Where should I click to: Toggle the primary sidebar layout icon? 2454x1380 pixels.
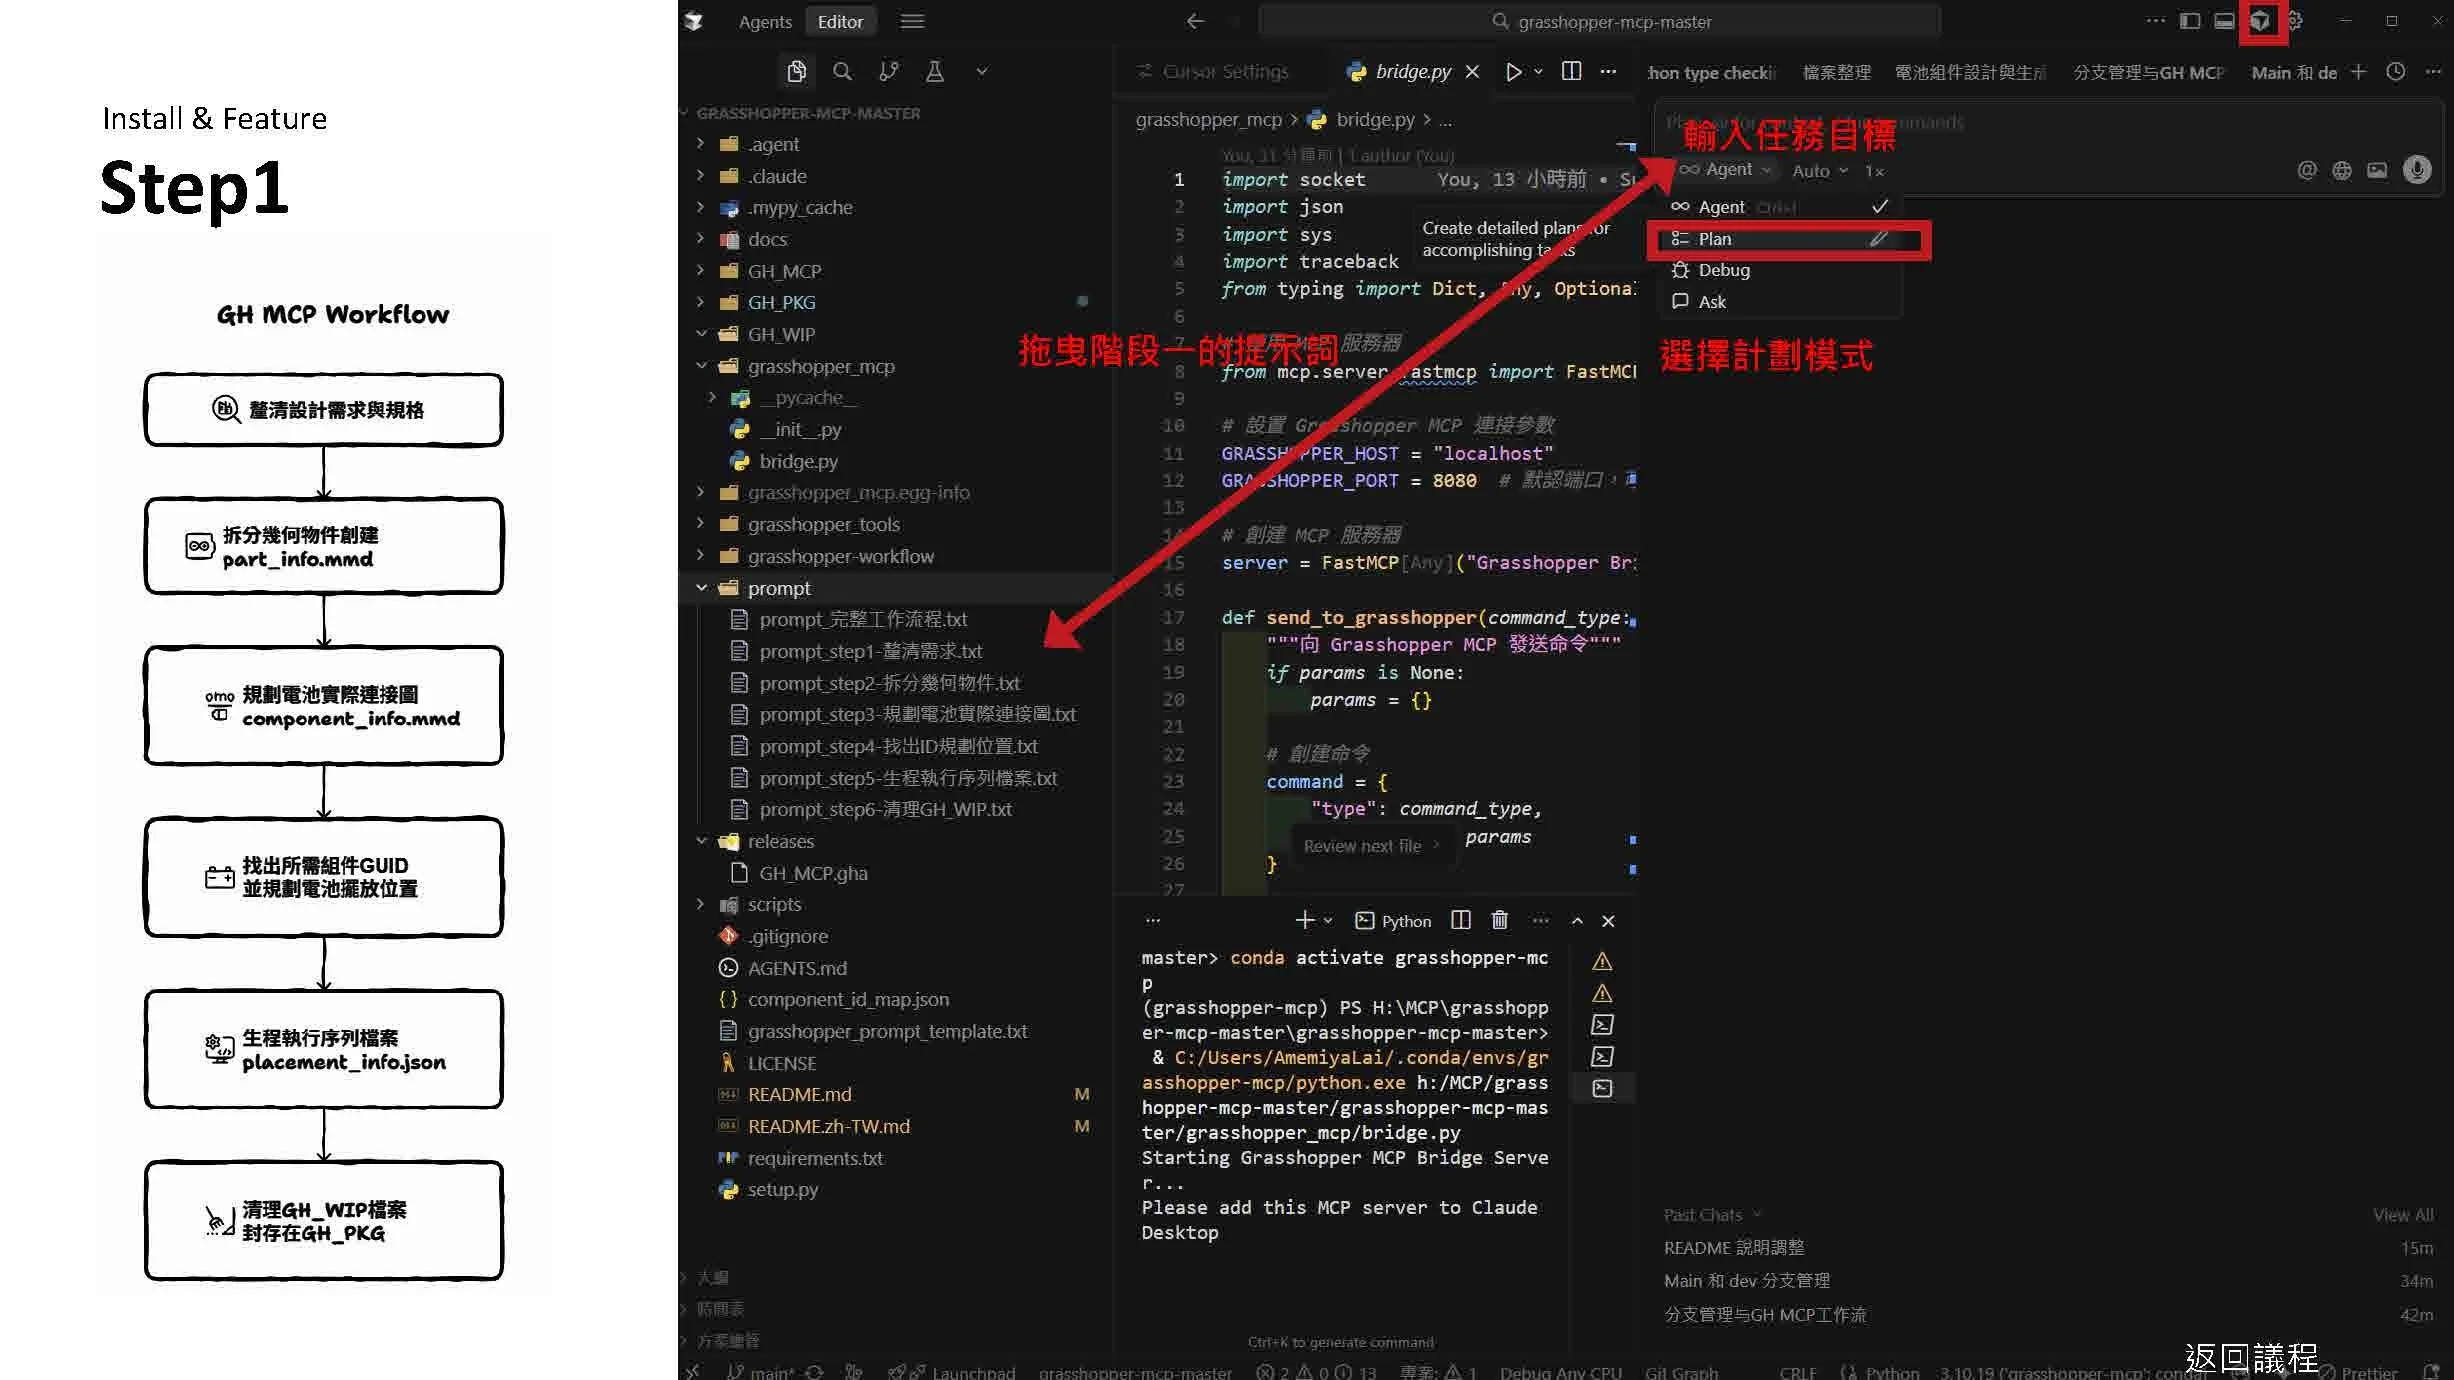point(2190,21)
